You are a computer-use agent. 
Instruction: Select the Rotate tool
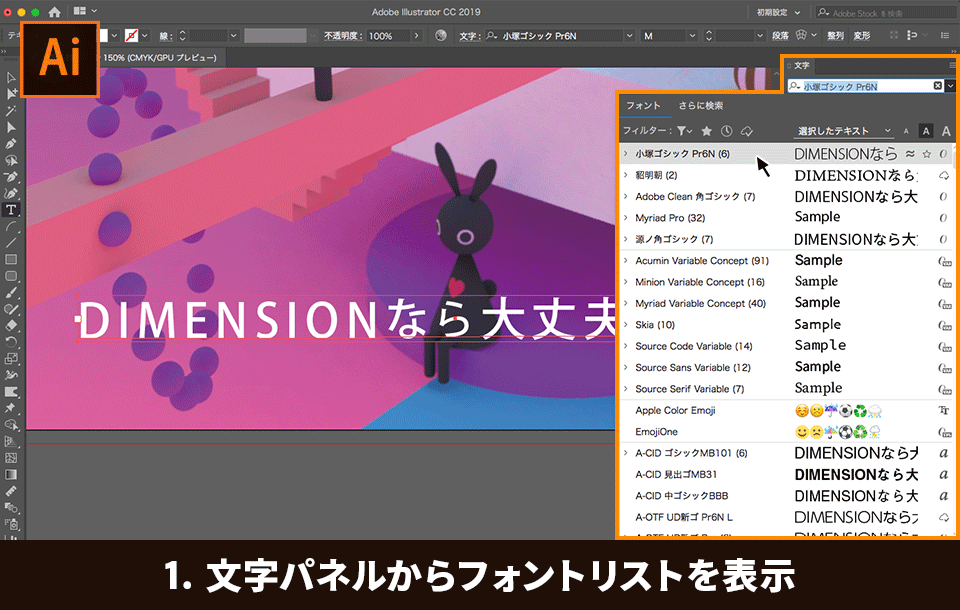click(10, 342)
